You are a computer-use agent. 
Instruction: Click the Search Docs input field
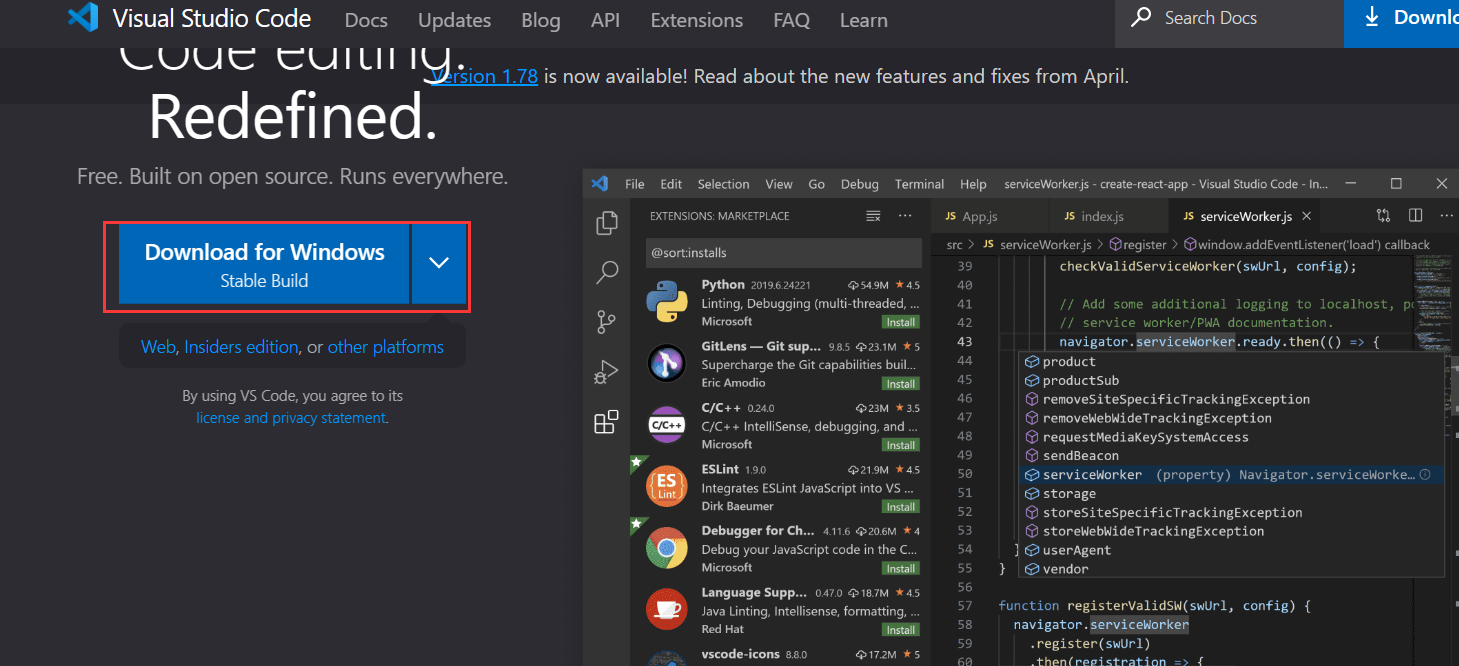click(1228, 18)
